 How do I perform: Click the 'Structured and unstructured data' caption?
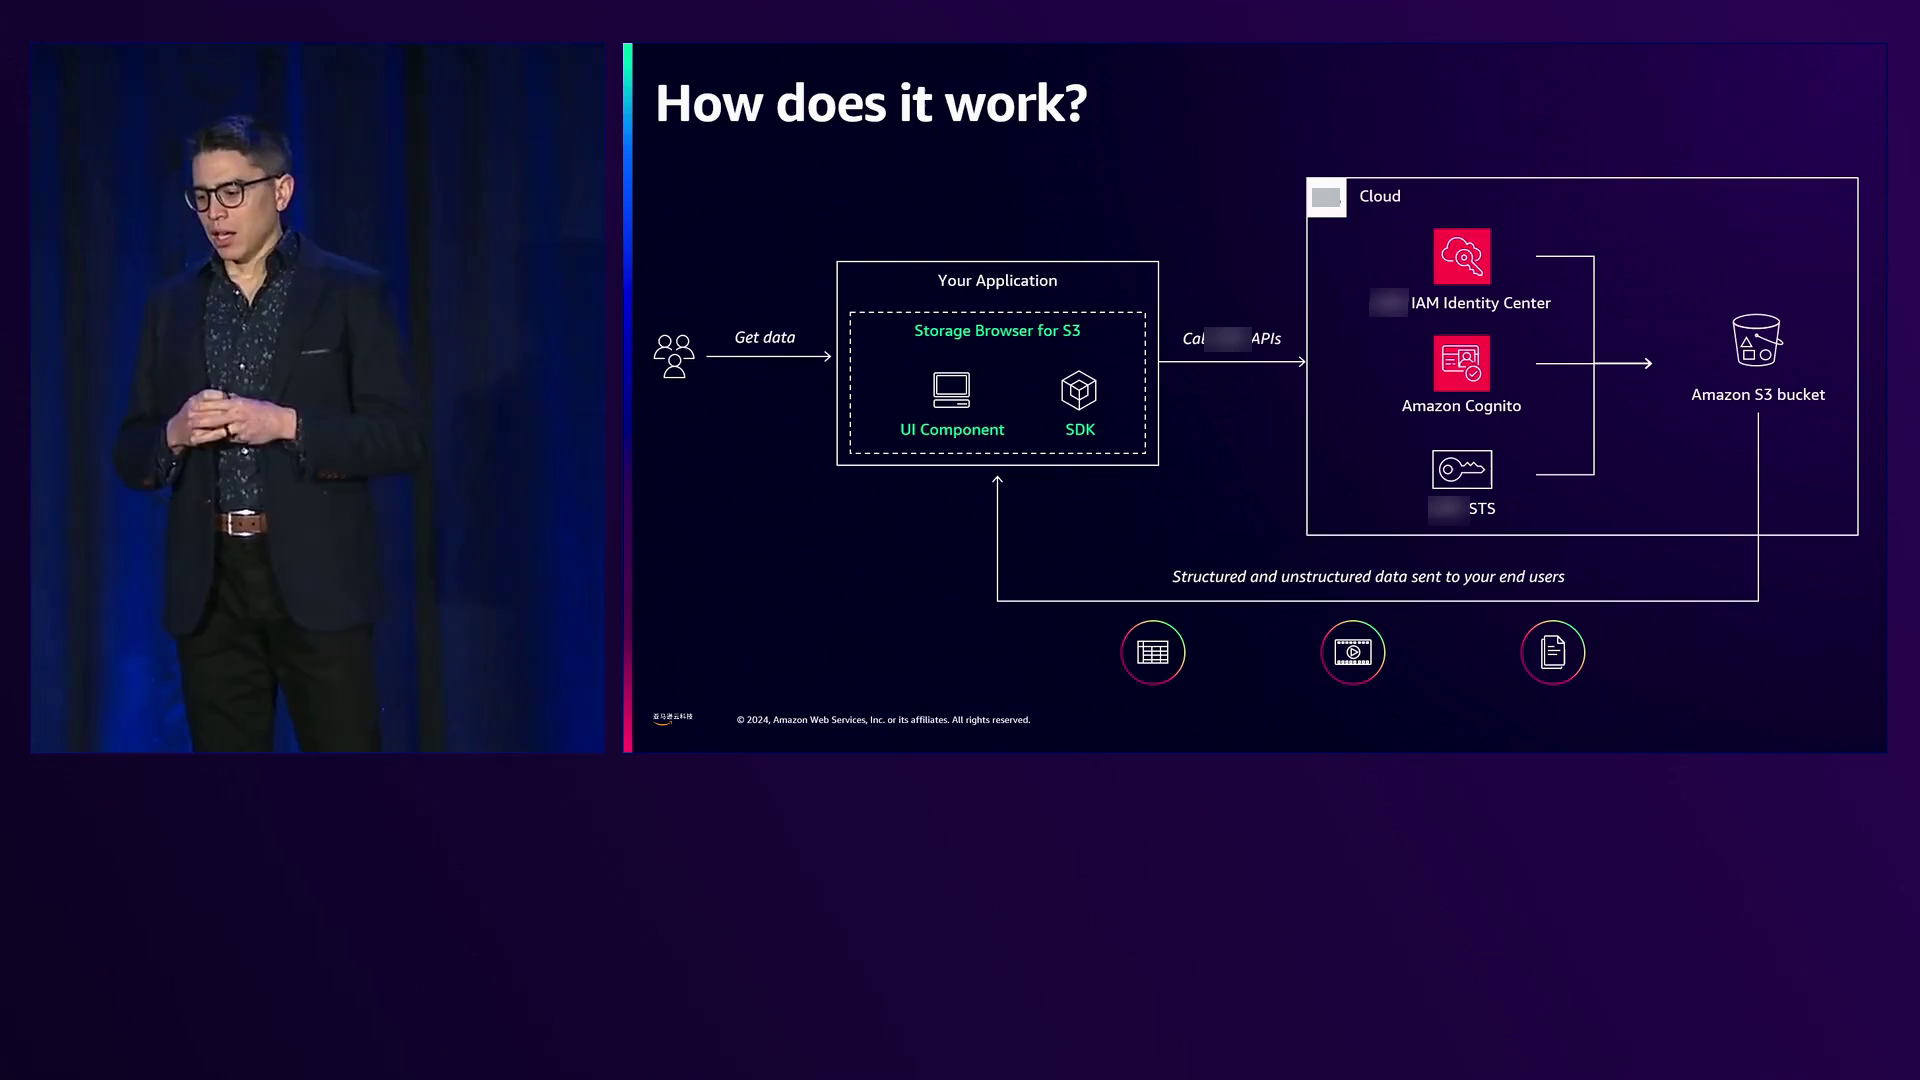pos(1368,577)
